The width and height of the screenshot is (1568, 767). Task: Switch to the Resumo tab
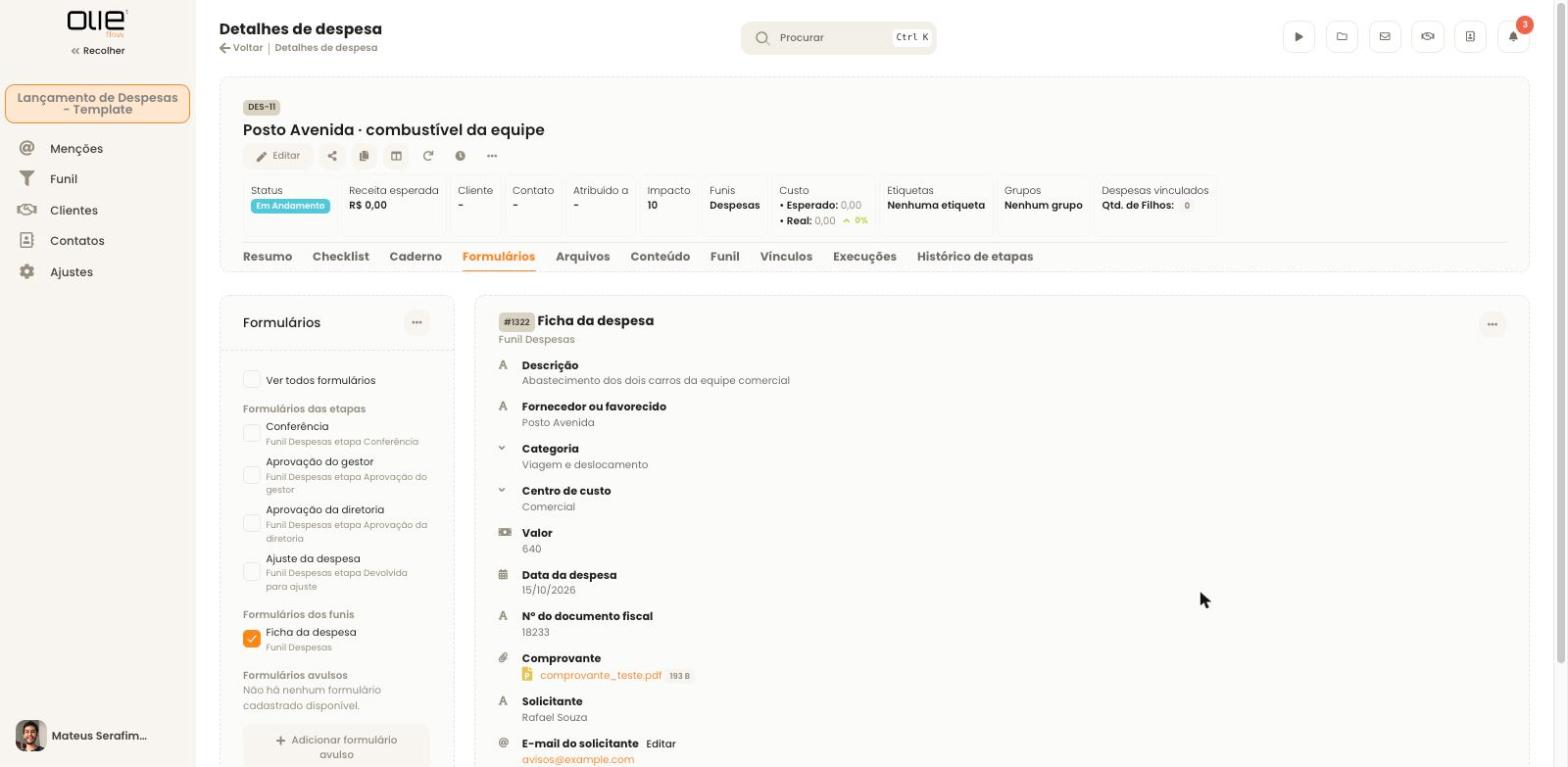pyautogui.click(x=267, y=257)
